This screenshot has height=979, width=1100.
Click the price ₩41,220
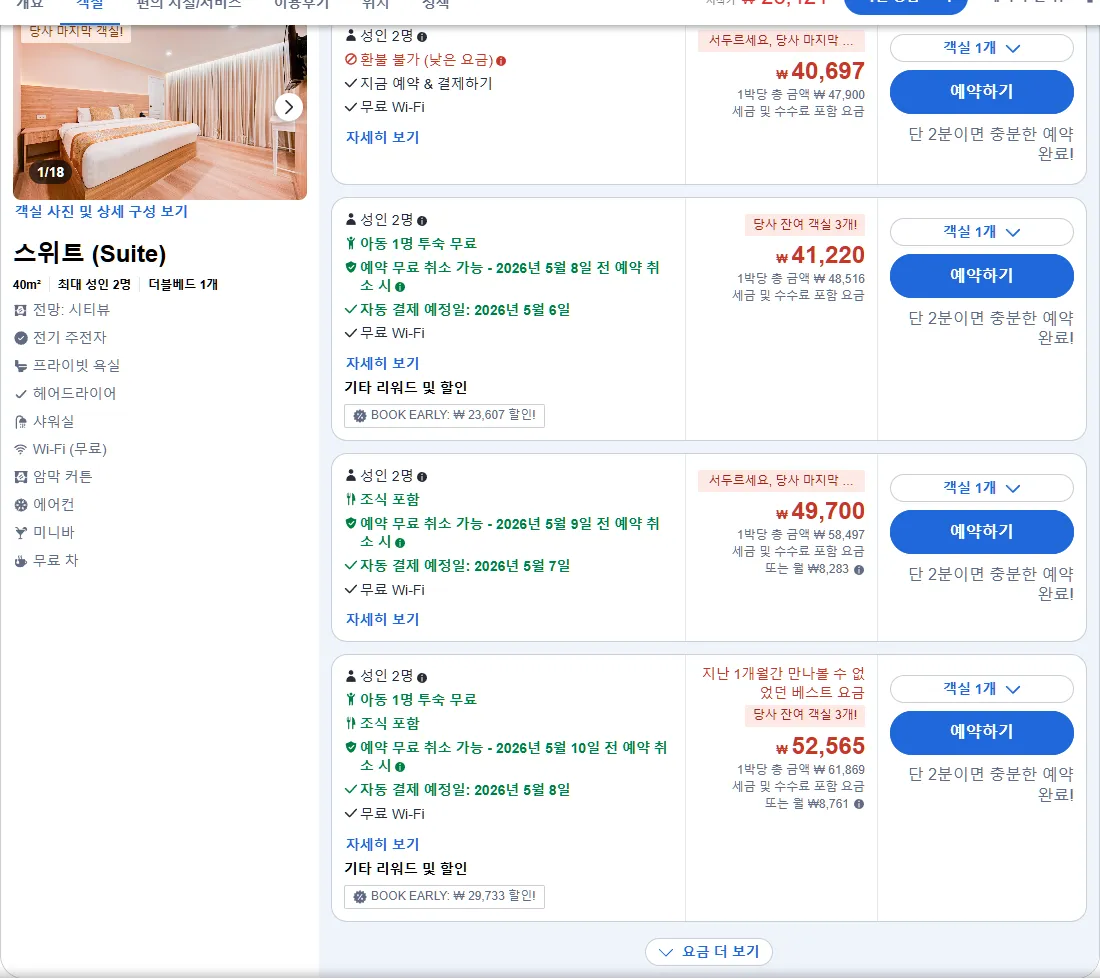pyautogui.click(x=820, y=255)
